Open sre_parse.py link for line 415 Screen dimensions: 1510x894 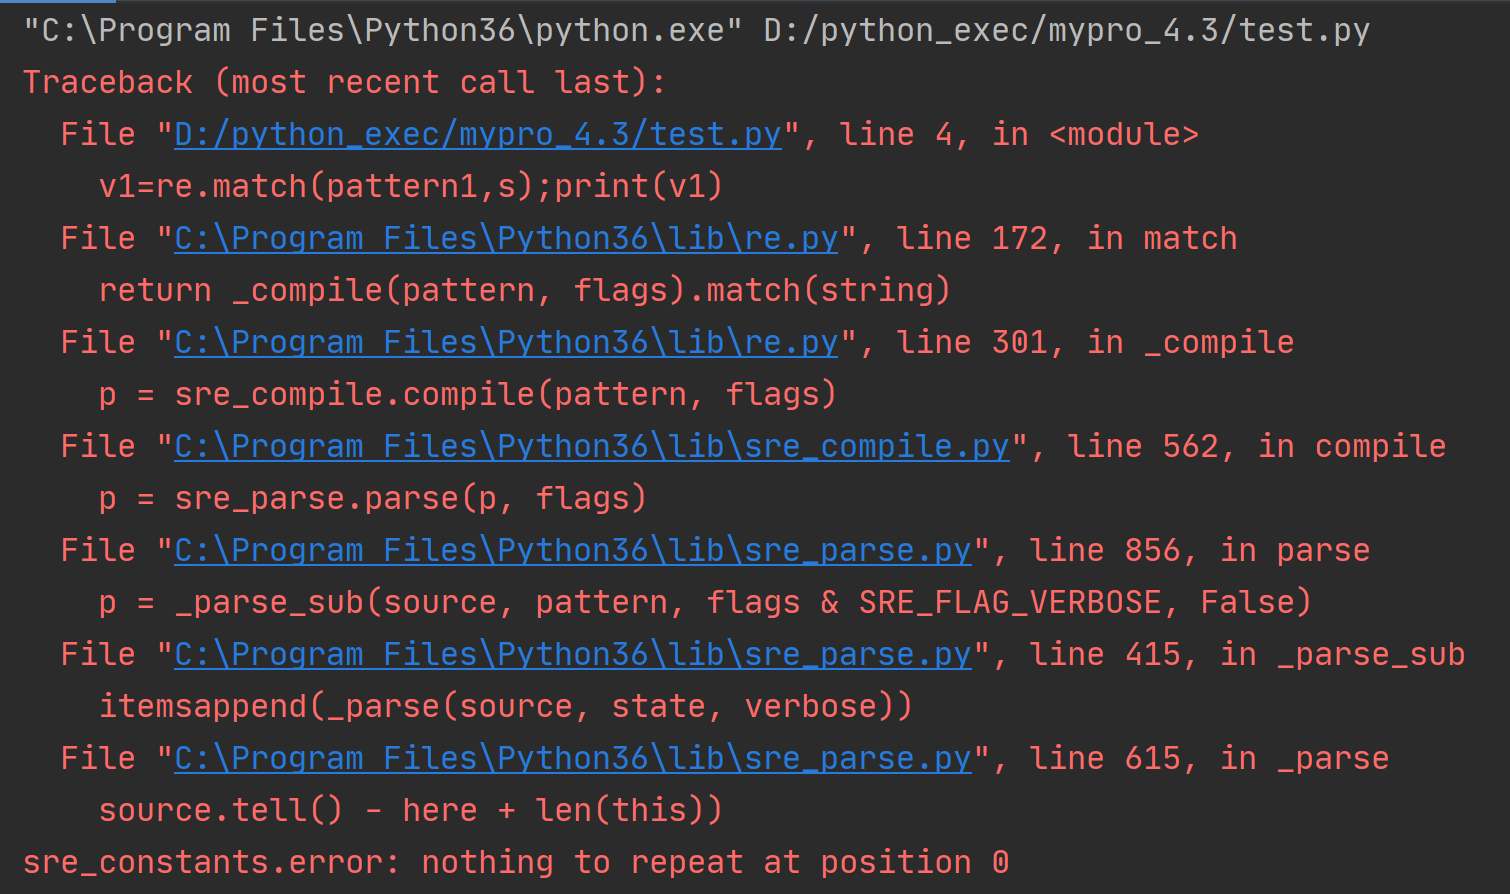click(573, 654)
